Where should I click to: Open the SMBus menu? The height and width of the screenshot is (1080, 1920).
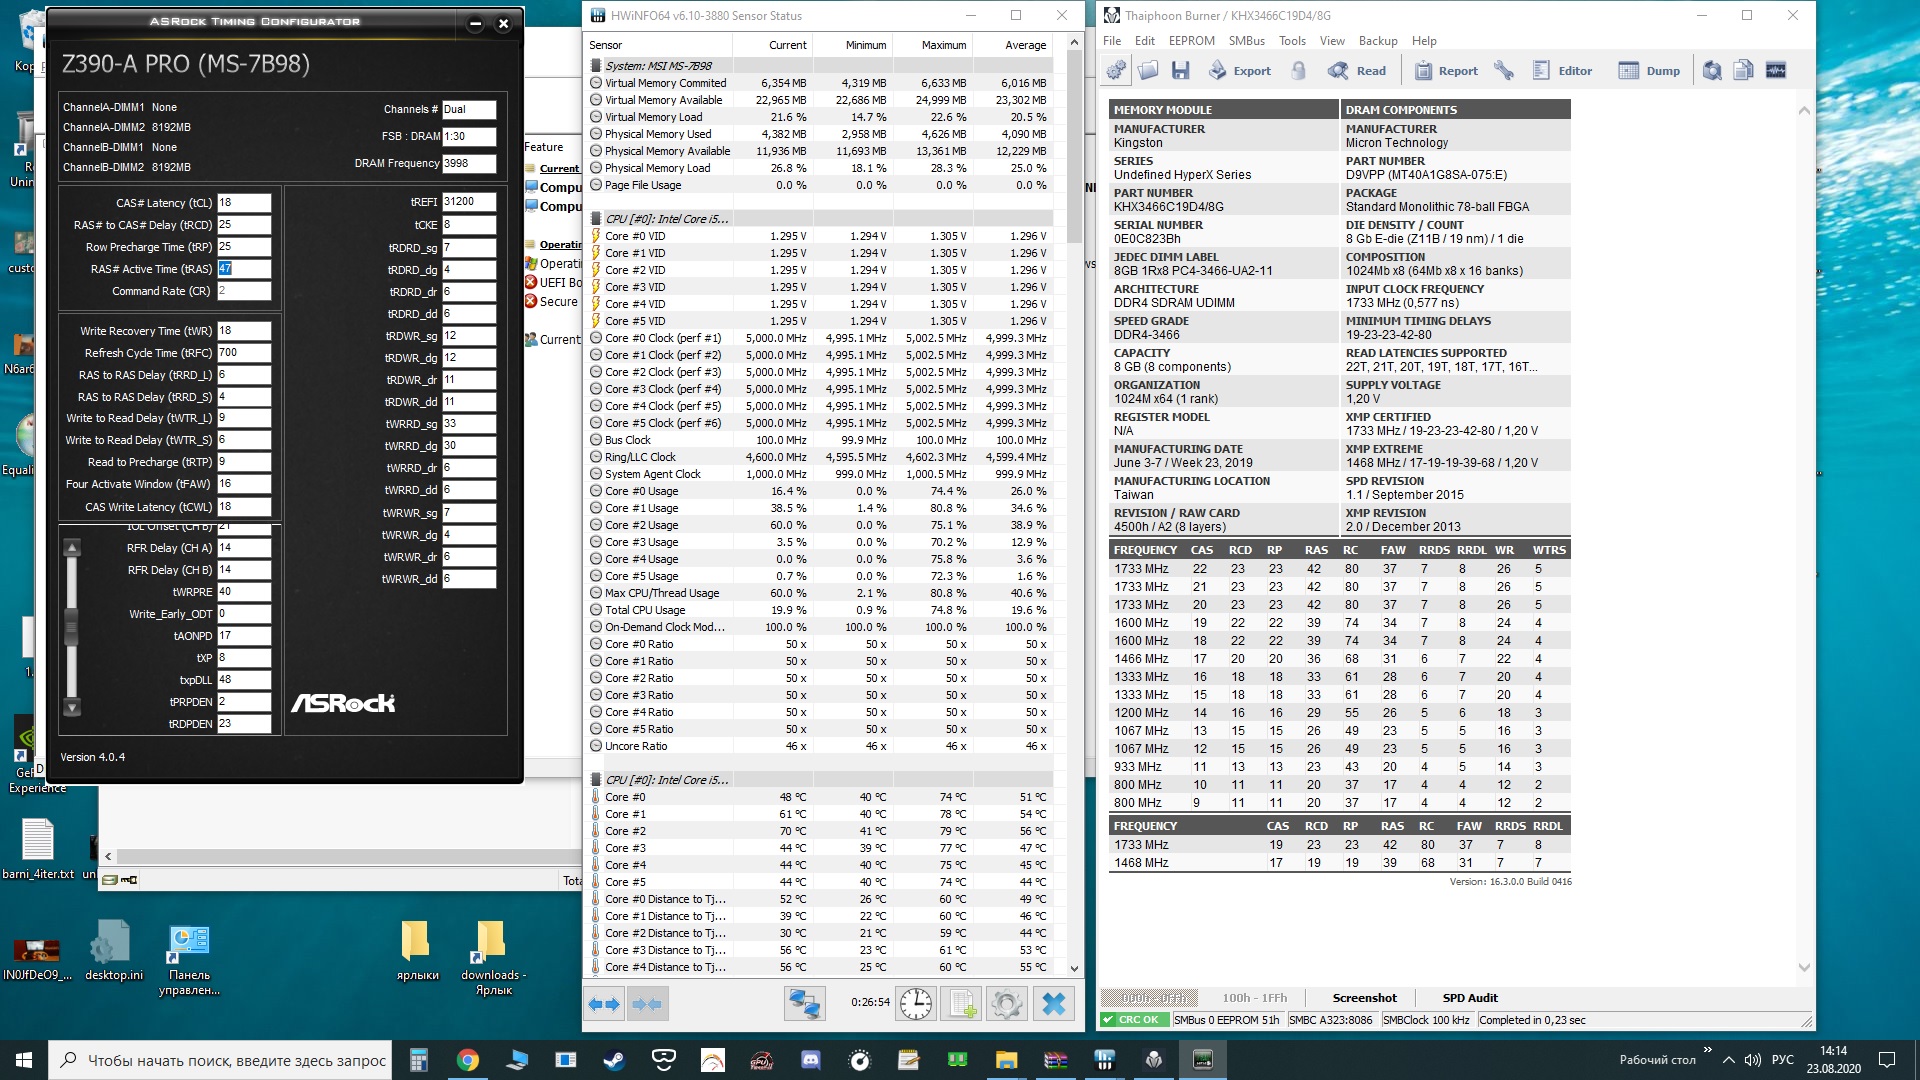click(x=1246, y=41)
